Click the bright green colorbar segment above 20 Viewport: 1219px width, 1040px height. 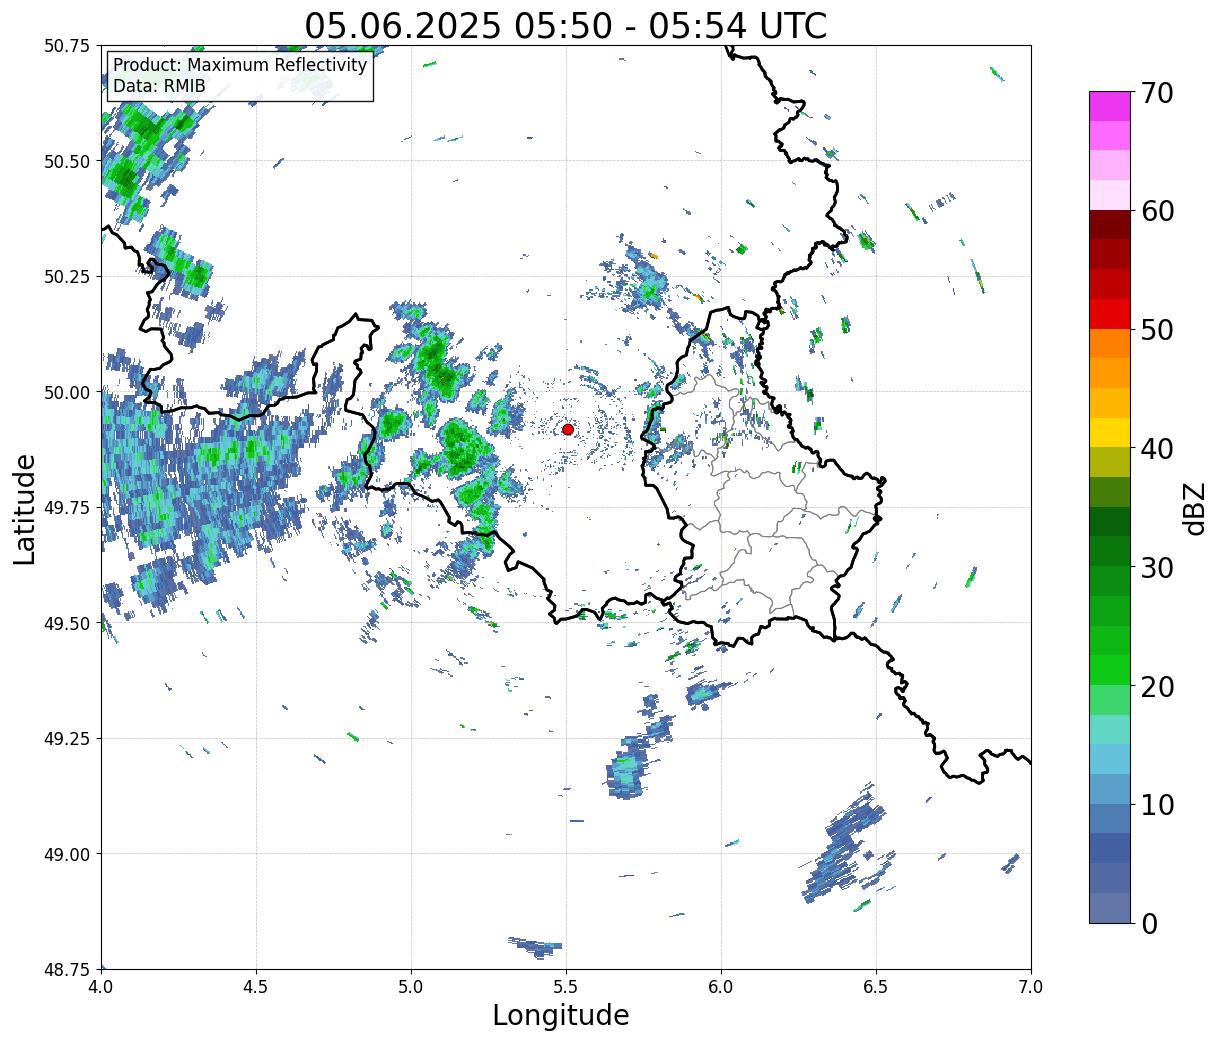(x=1109, y=669)
